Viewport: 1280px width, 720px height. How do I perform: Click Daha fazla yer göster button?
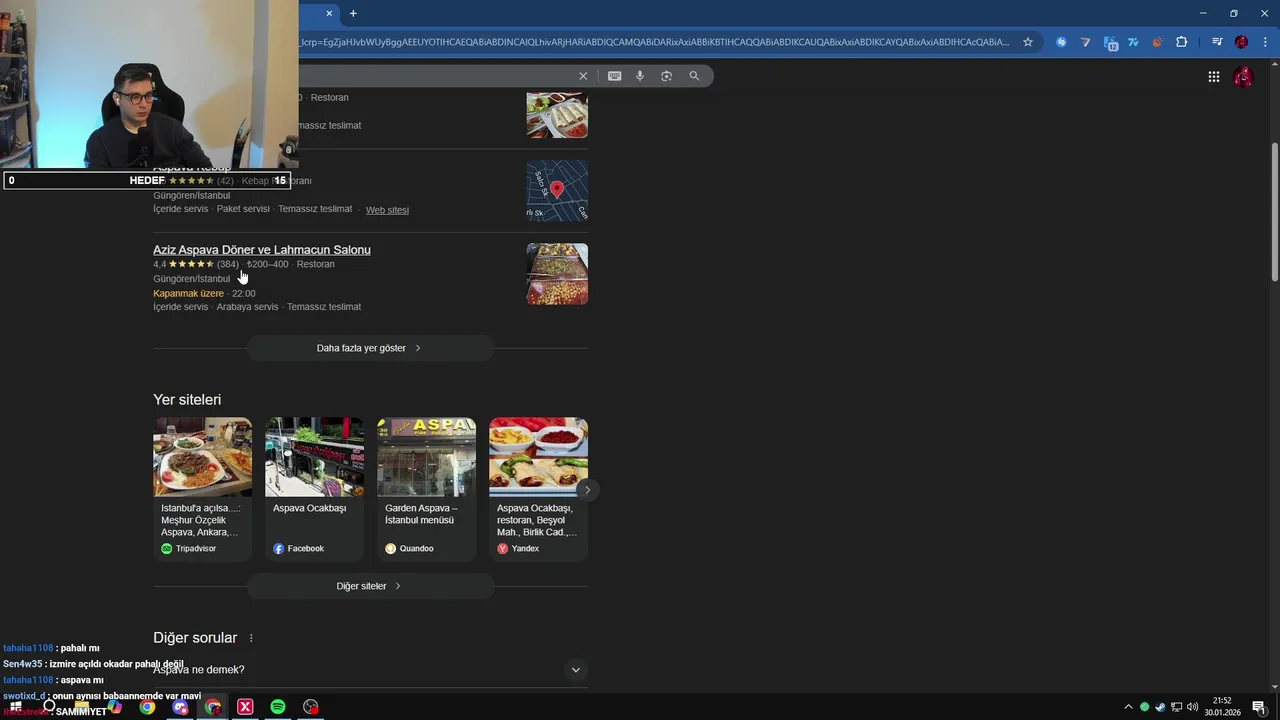point(369,348)
